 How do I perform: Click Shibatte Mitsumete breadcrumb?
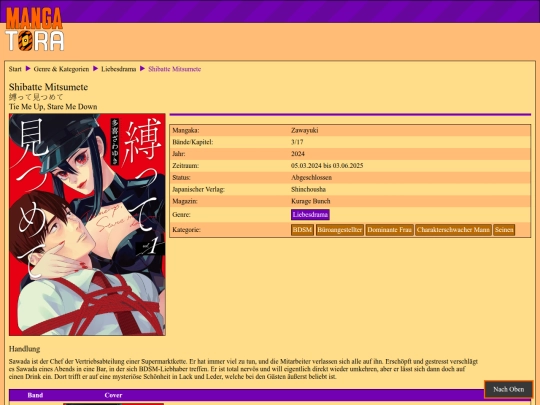coord(175,69)
